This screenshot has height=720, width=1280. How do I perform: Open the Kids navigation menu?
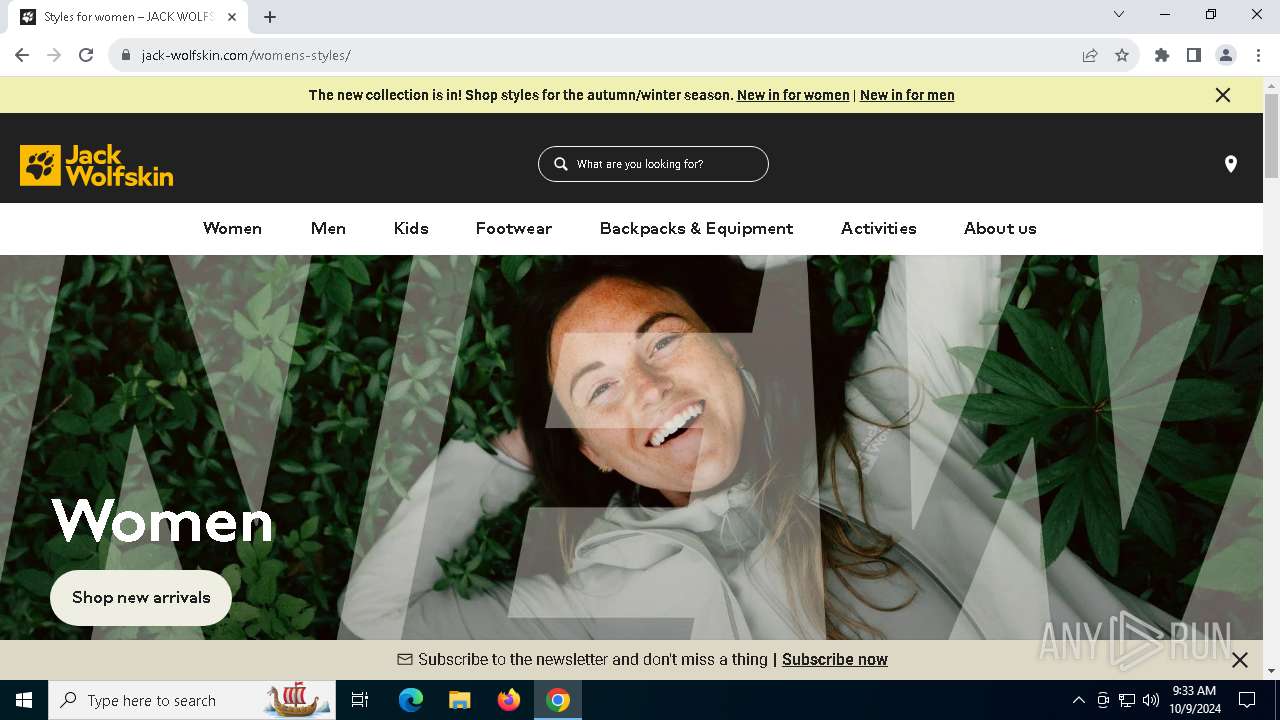tap(411, 228)
